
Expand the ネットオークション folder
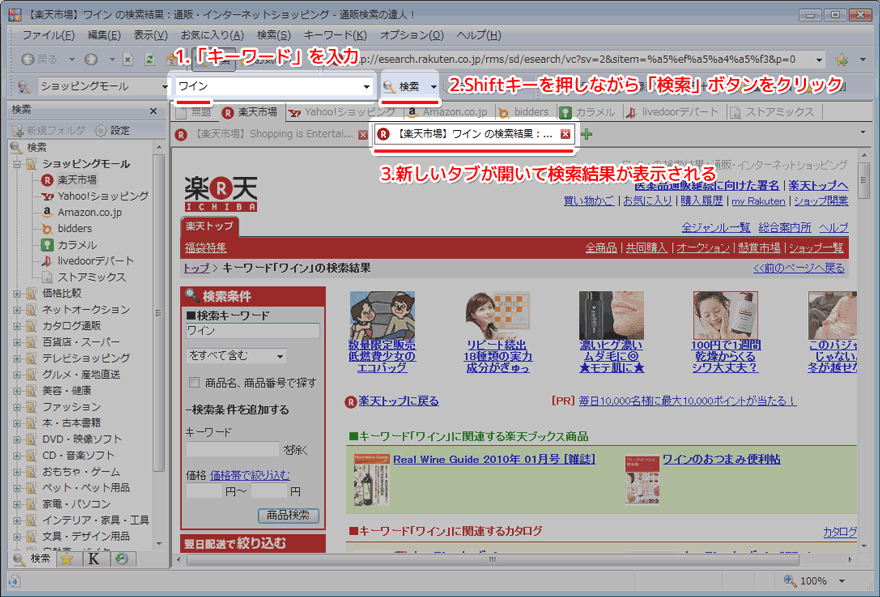(x=17, y=310)
